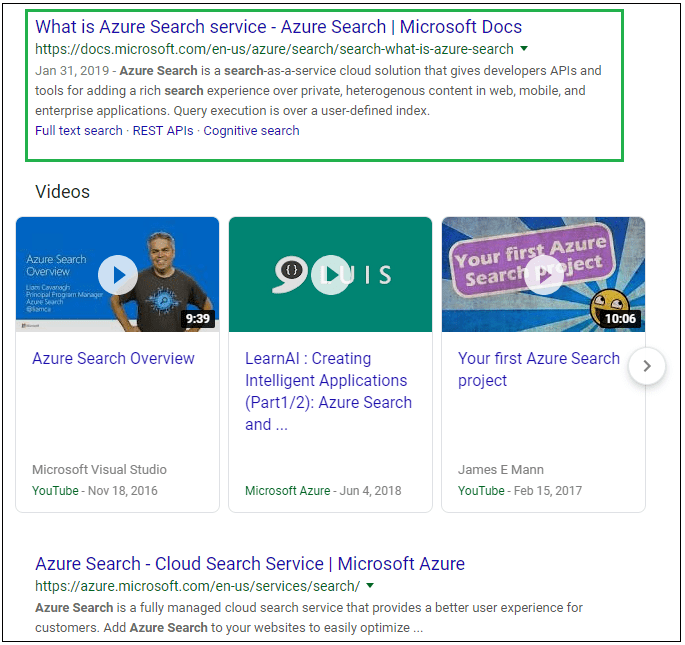Image resolution: width=685 pixels, height=645 pixels.
Task: Click the docs.microsoft.com result URL text
Action: pyautogui.click(x=274, y=49)
